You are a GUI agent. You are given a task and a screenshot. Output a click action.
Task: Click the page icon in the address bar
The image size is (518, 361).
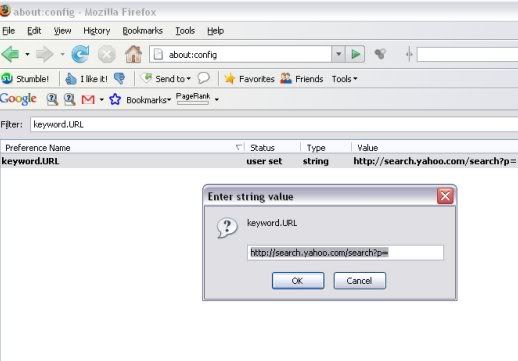pos(159,54)
